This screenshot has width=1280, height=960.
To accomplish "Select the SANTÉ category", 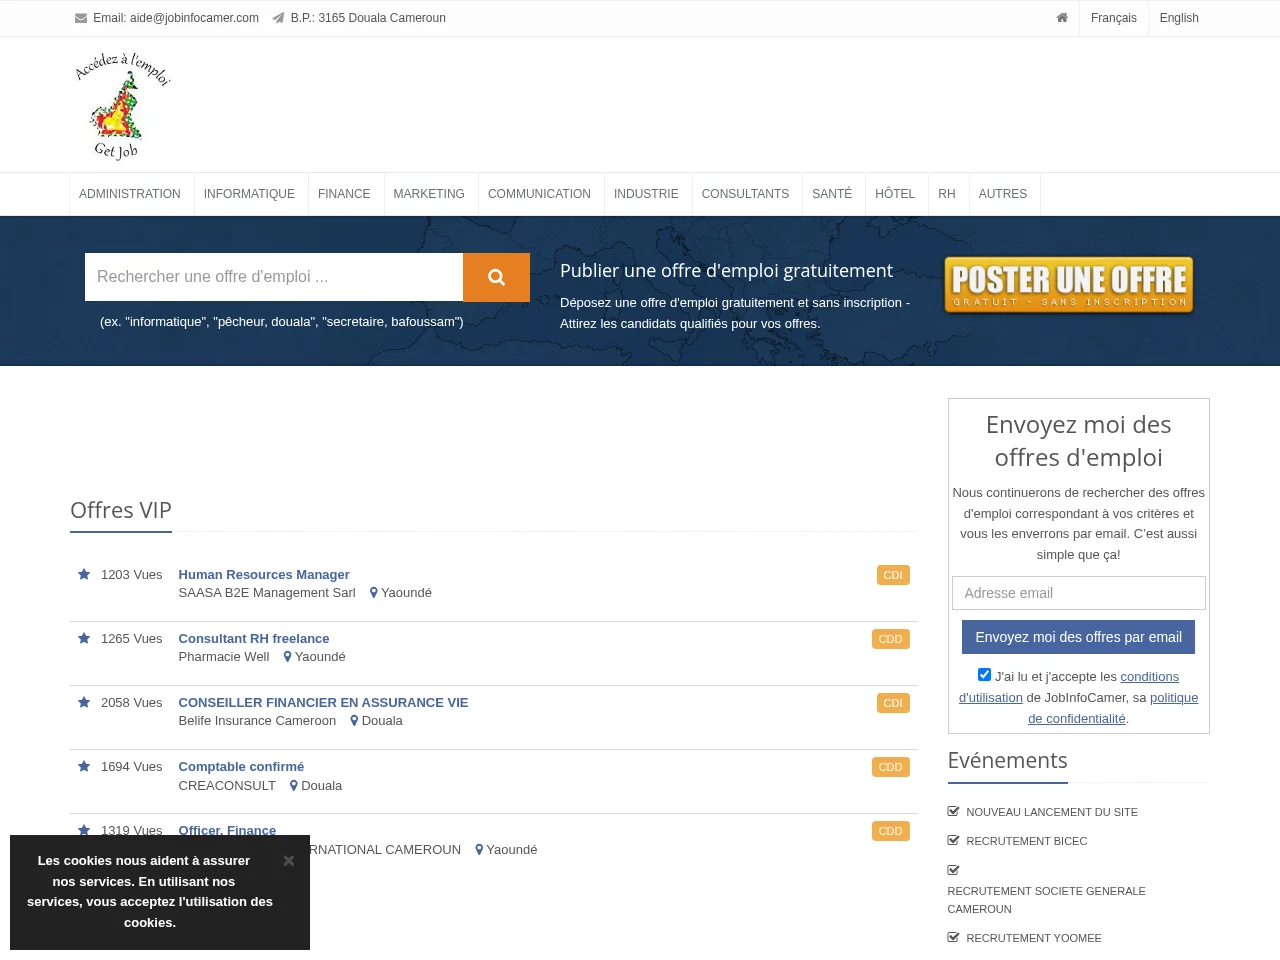I will pos(832,194).
